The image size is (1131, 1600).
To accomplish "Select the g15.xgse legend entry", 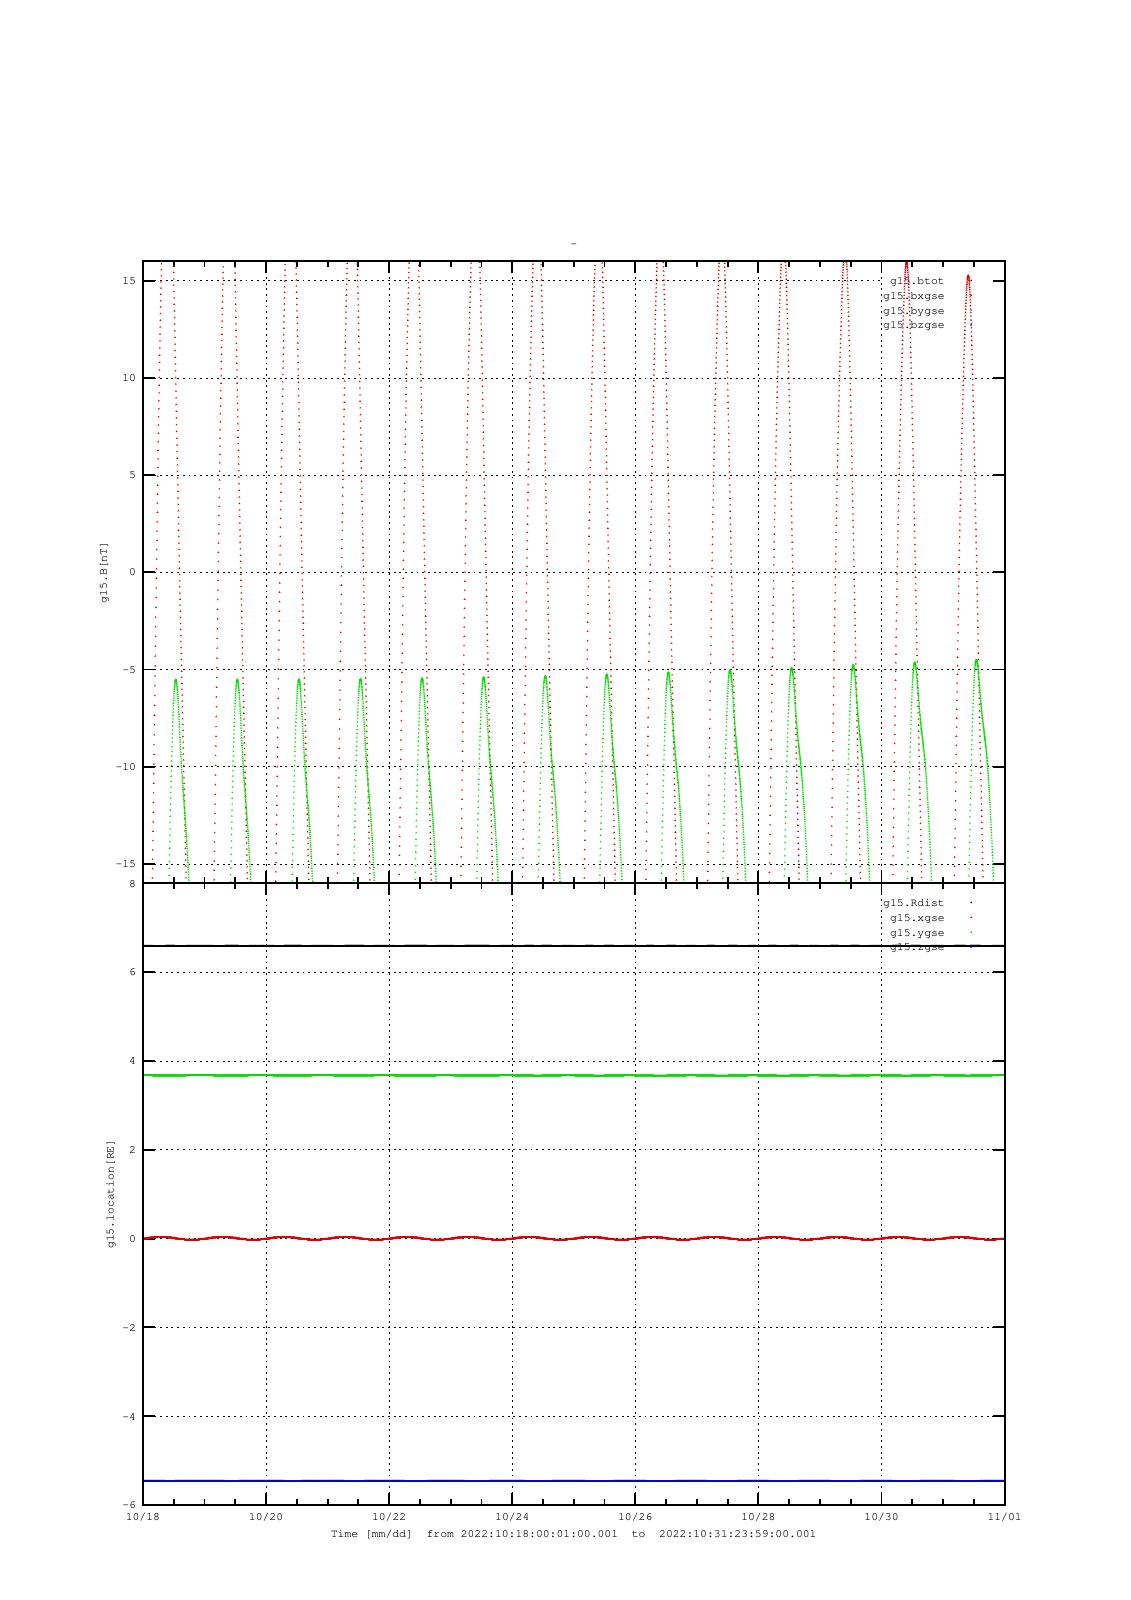I will coord(917,918).
